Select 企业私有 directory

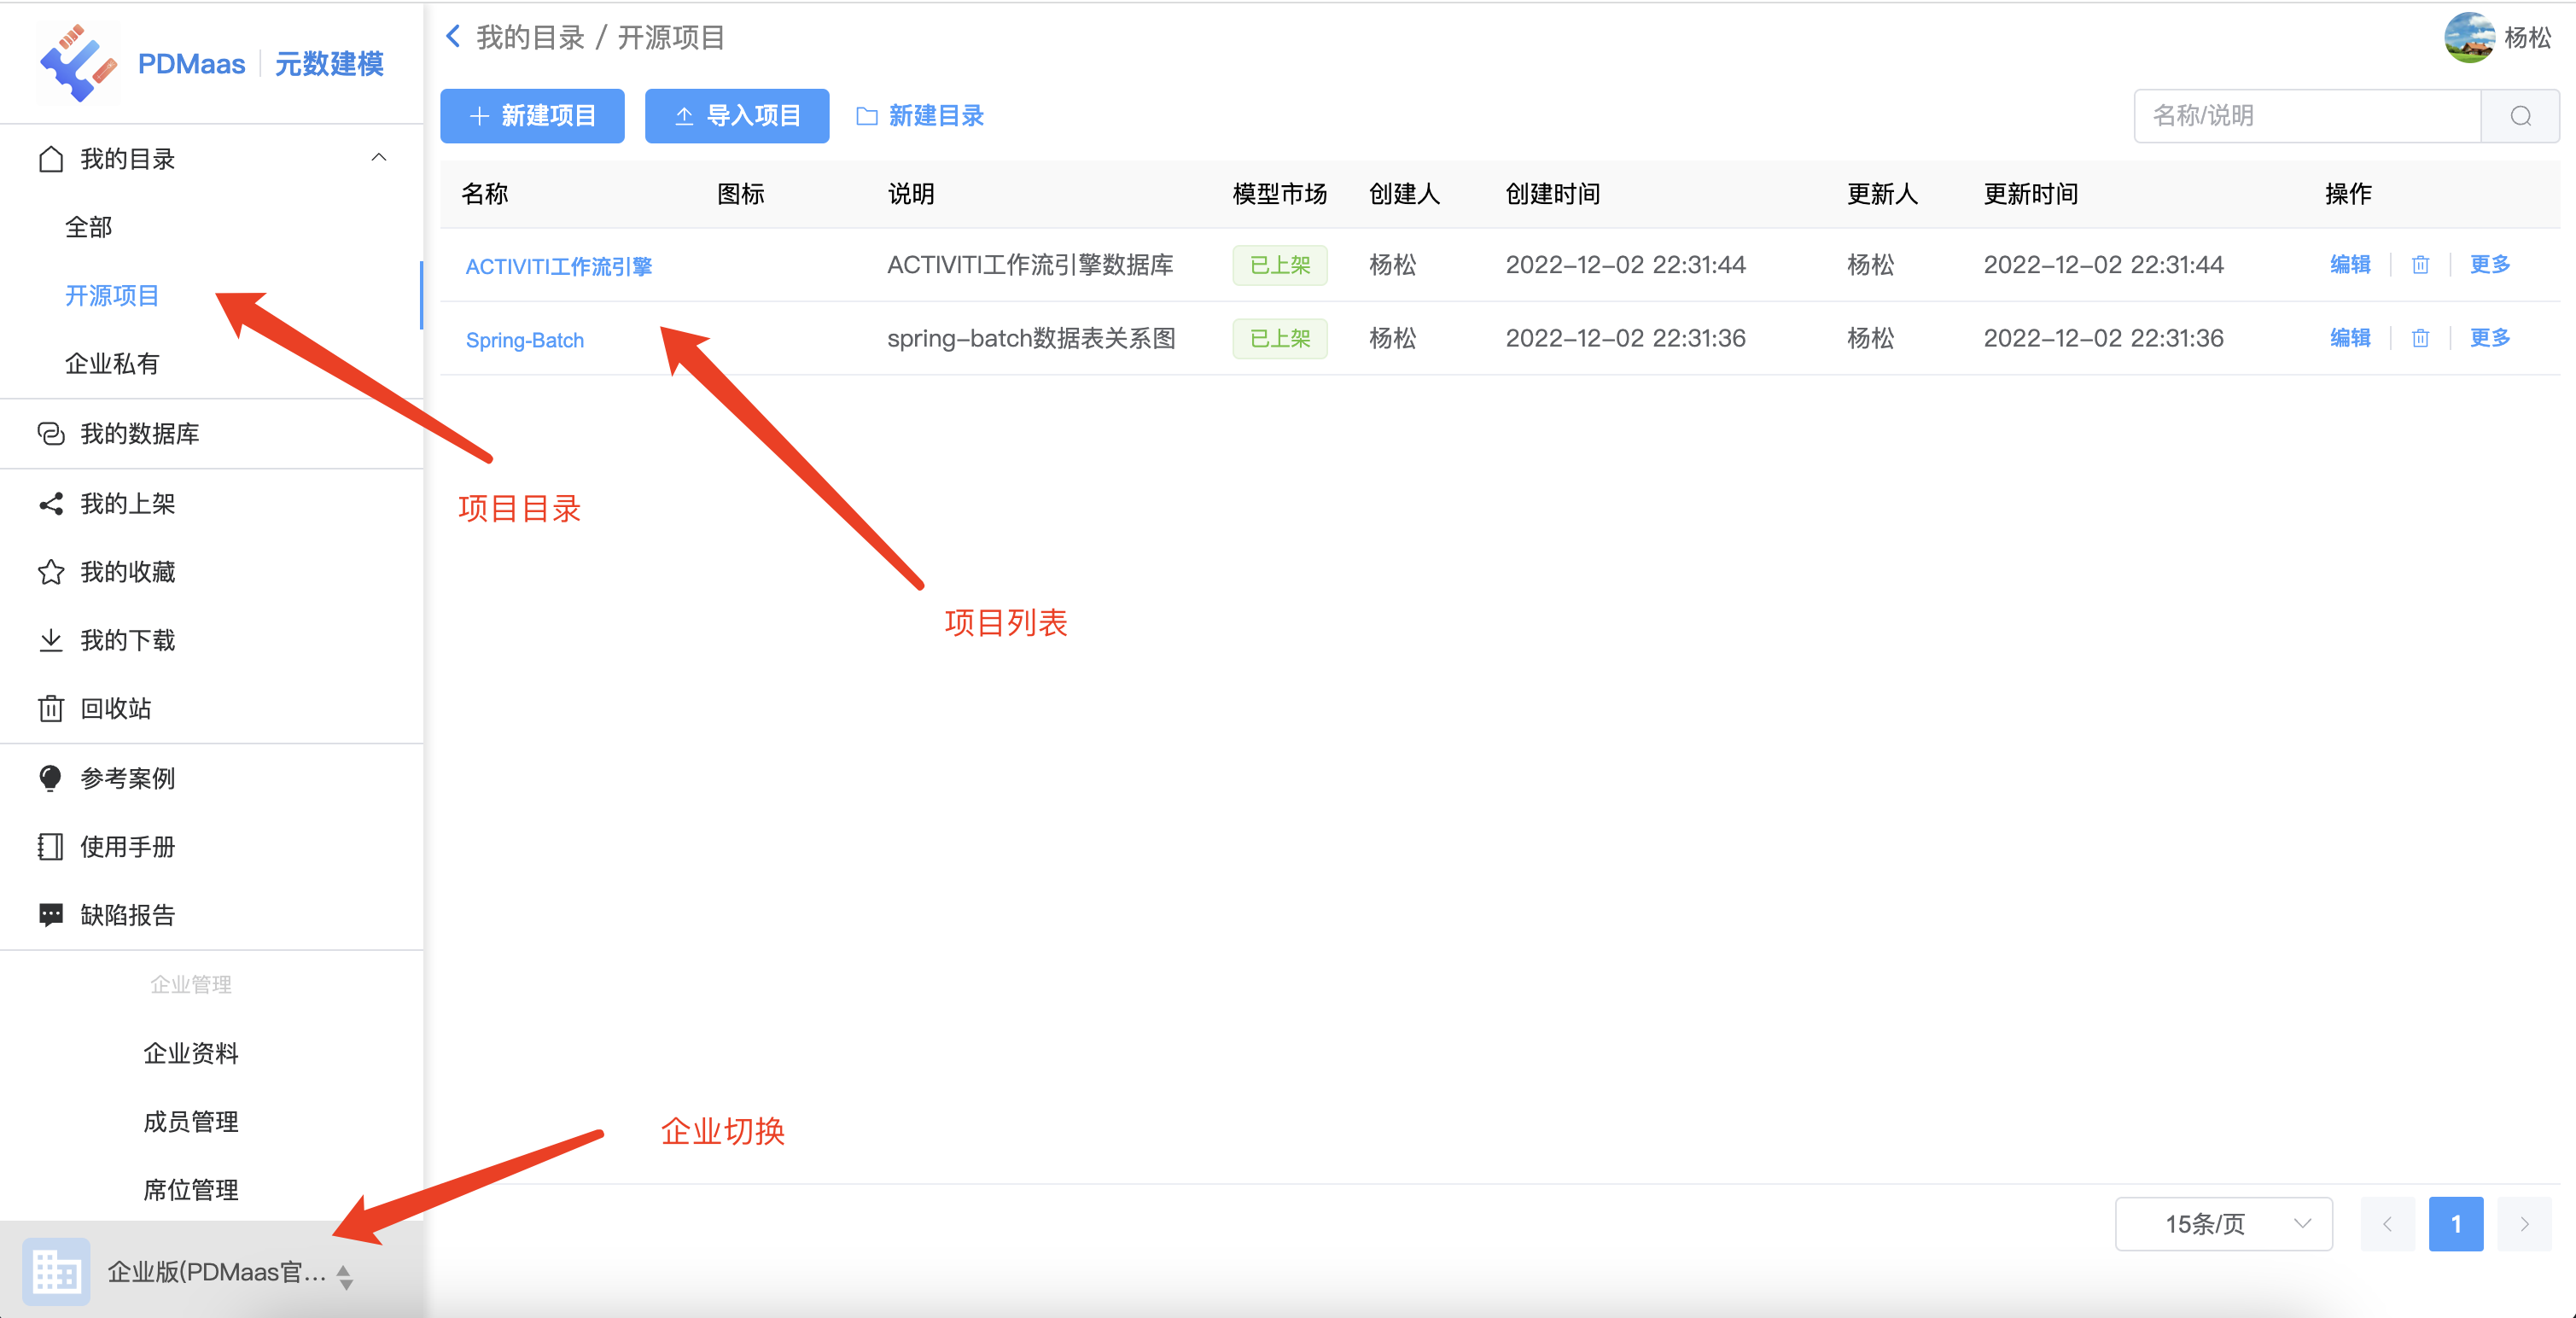point(112,364)
